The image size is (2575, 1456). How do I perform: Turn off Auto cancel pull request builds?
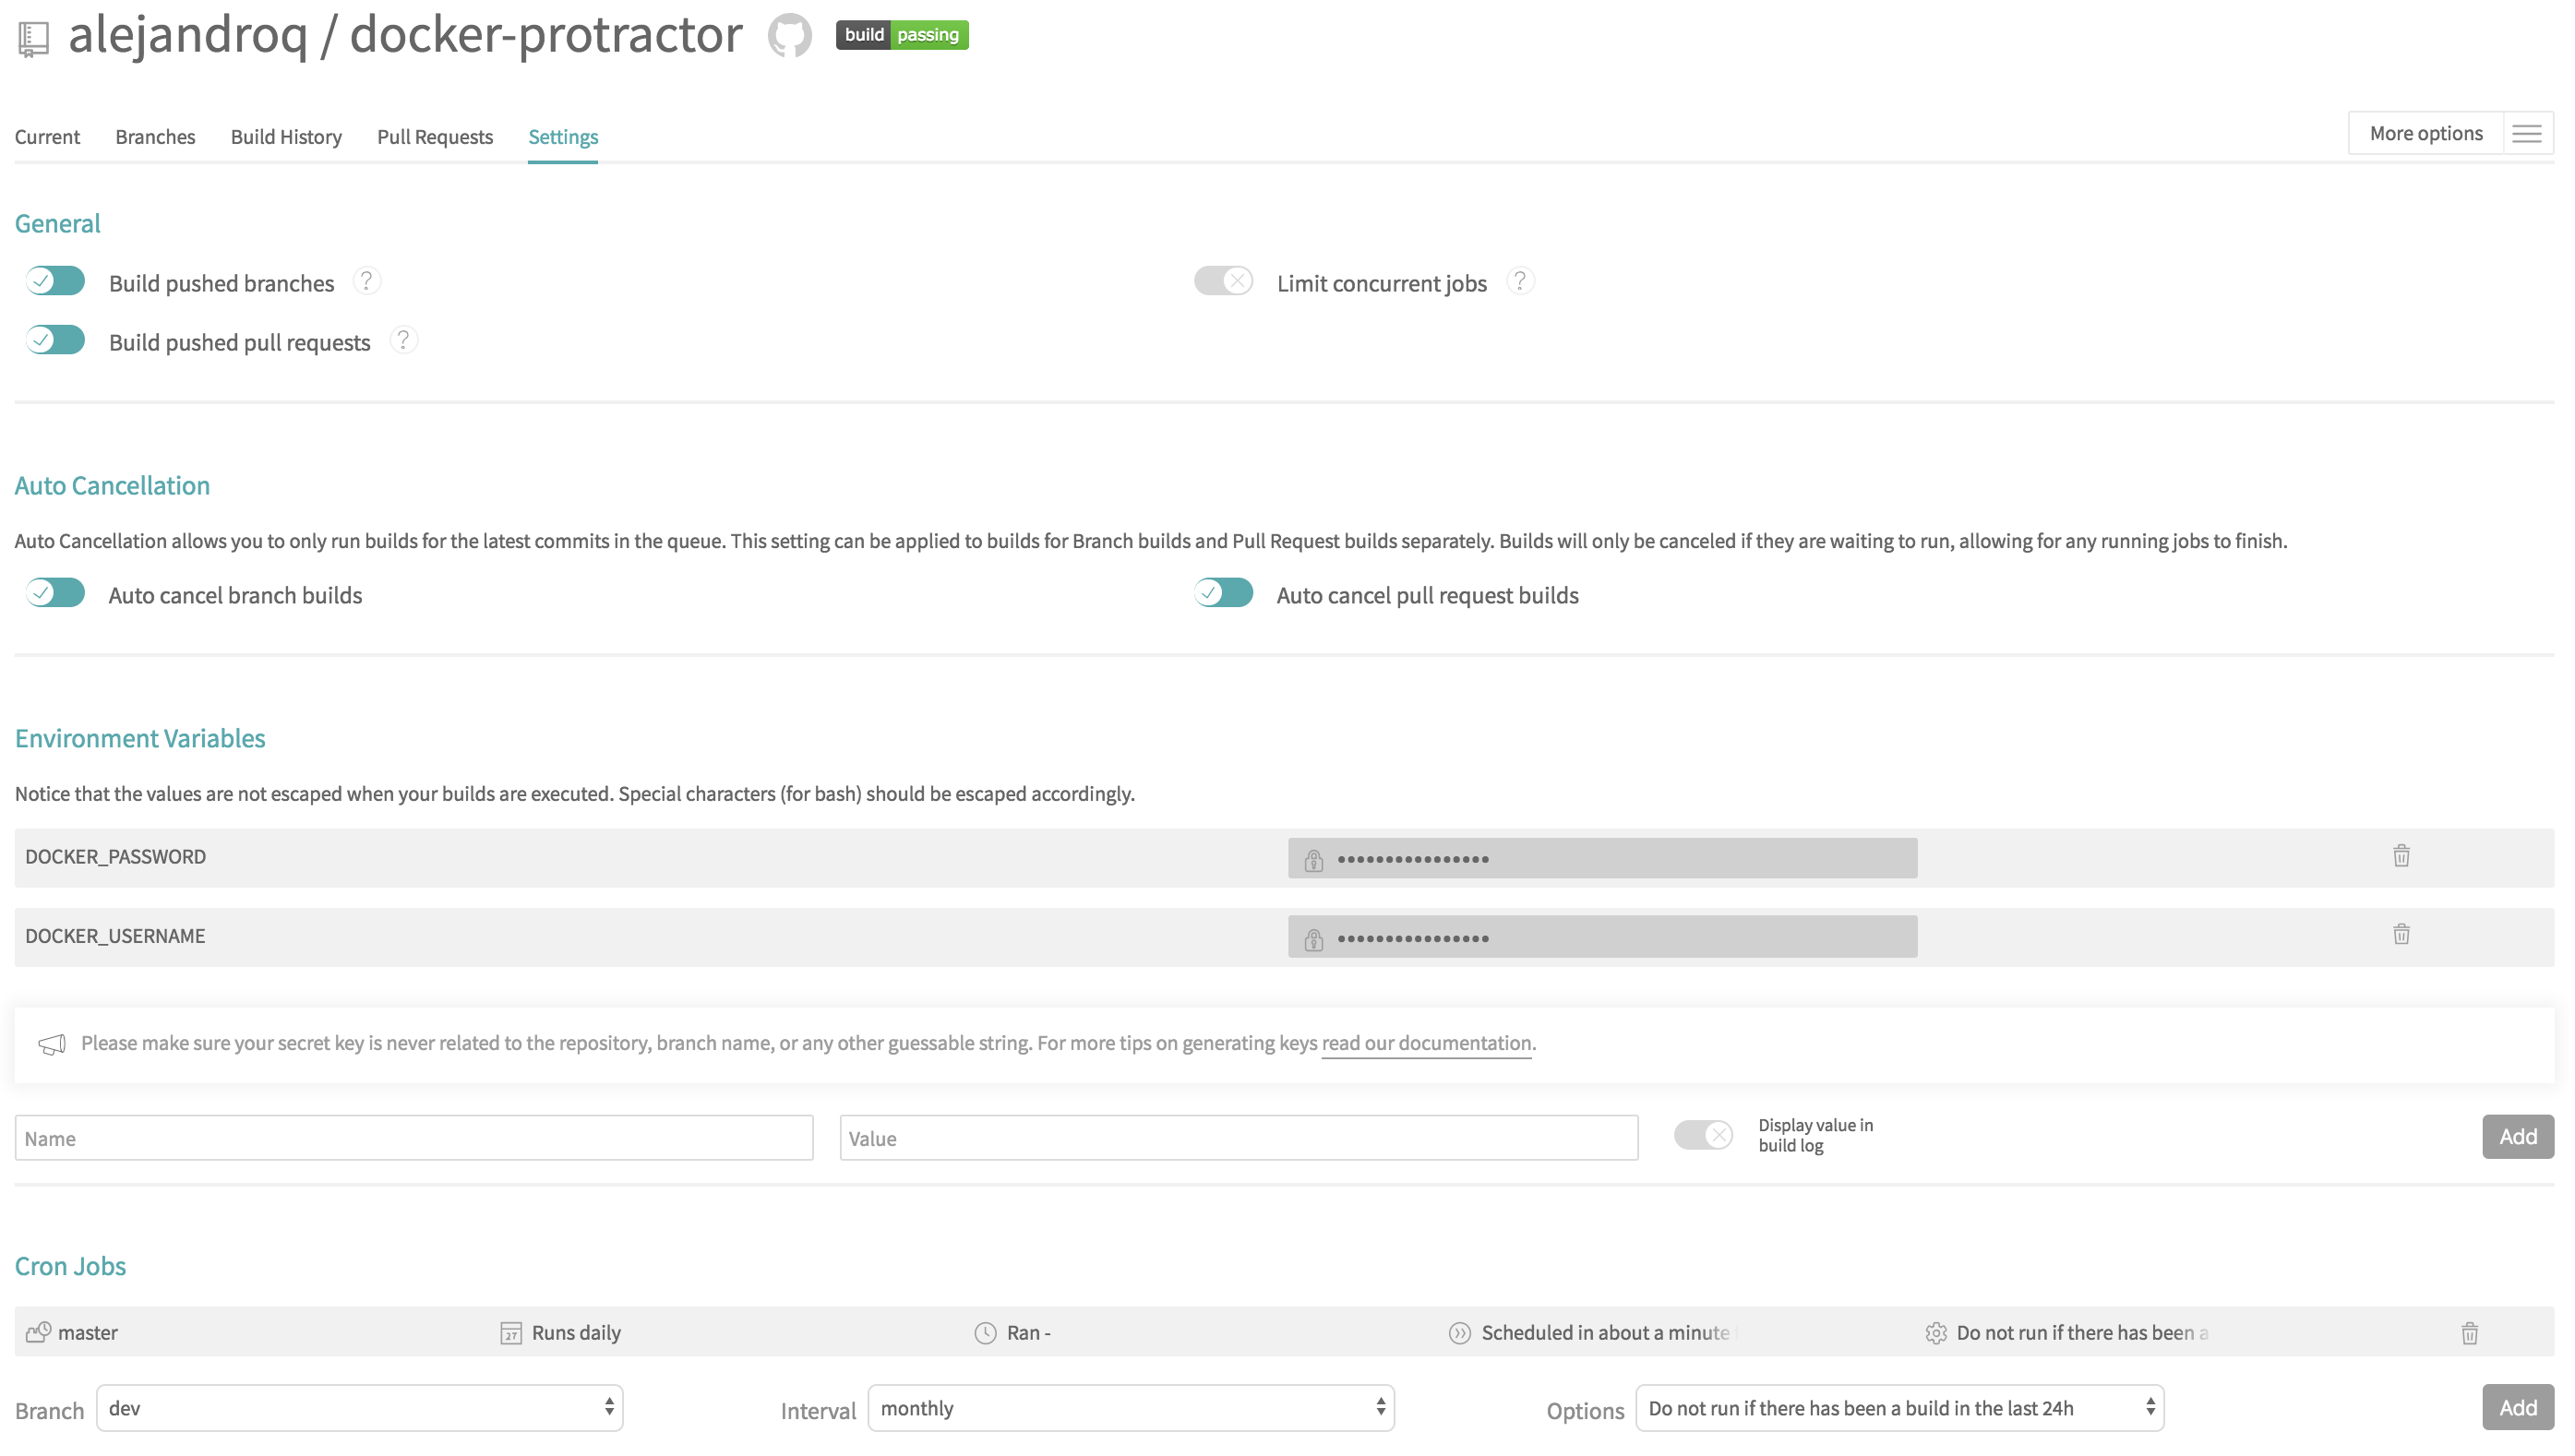(1223, 593)
